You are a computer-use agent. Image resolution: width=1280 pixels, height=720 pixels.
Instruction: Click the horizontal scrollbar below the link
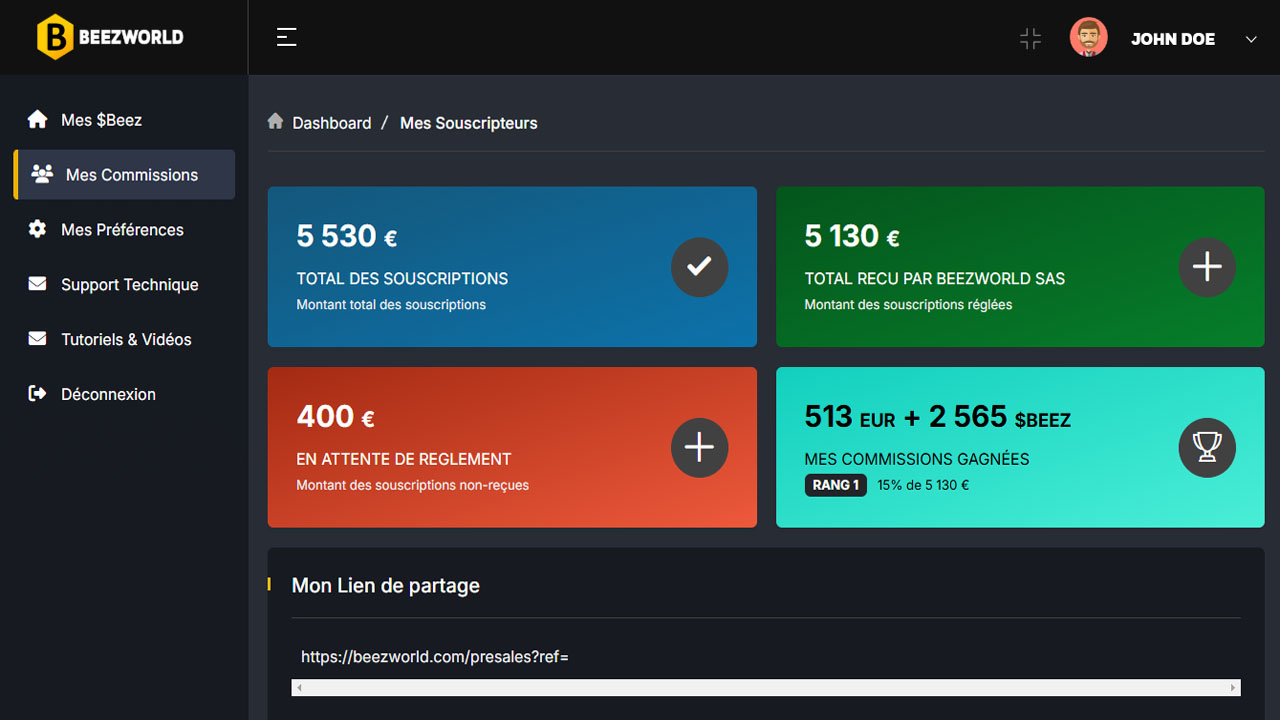766,687
